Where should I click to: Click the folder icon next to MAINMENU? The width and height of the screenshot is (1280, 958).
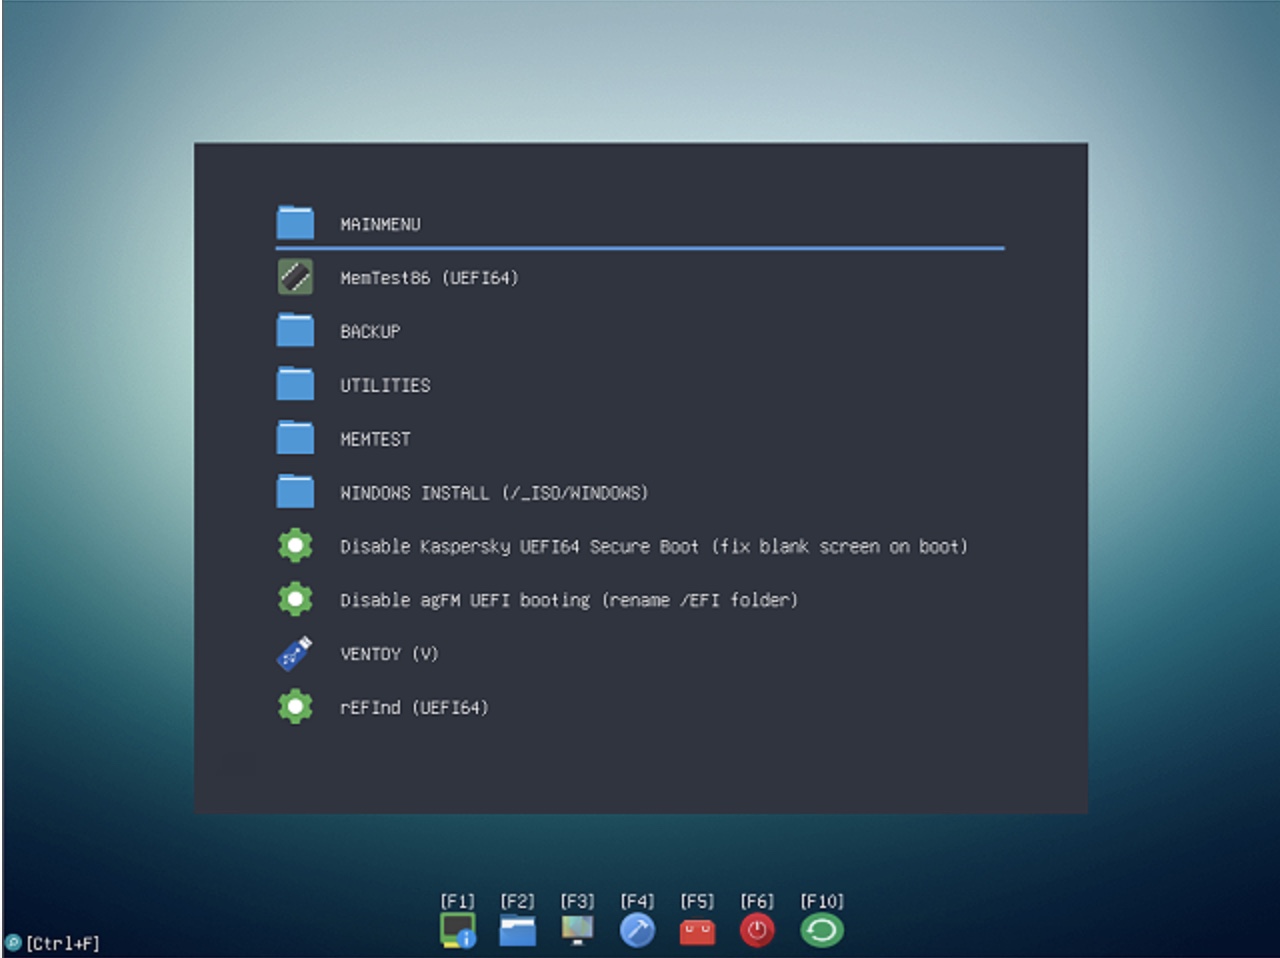[295, 223]
